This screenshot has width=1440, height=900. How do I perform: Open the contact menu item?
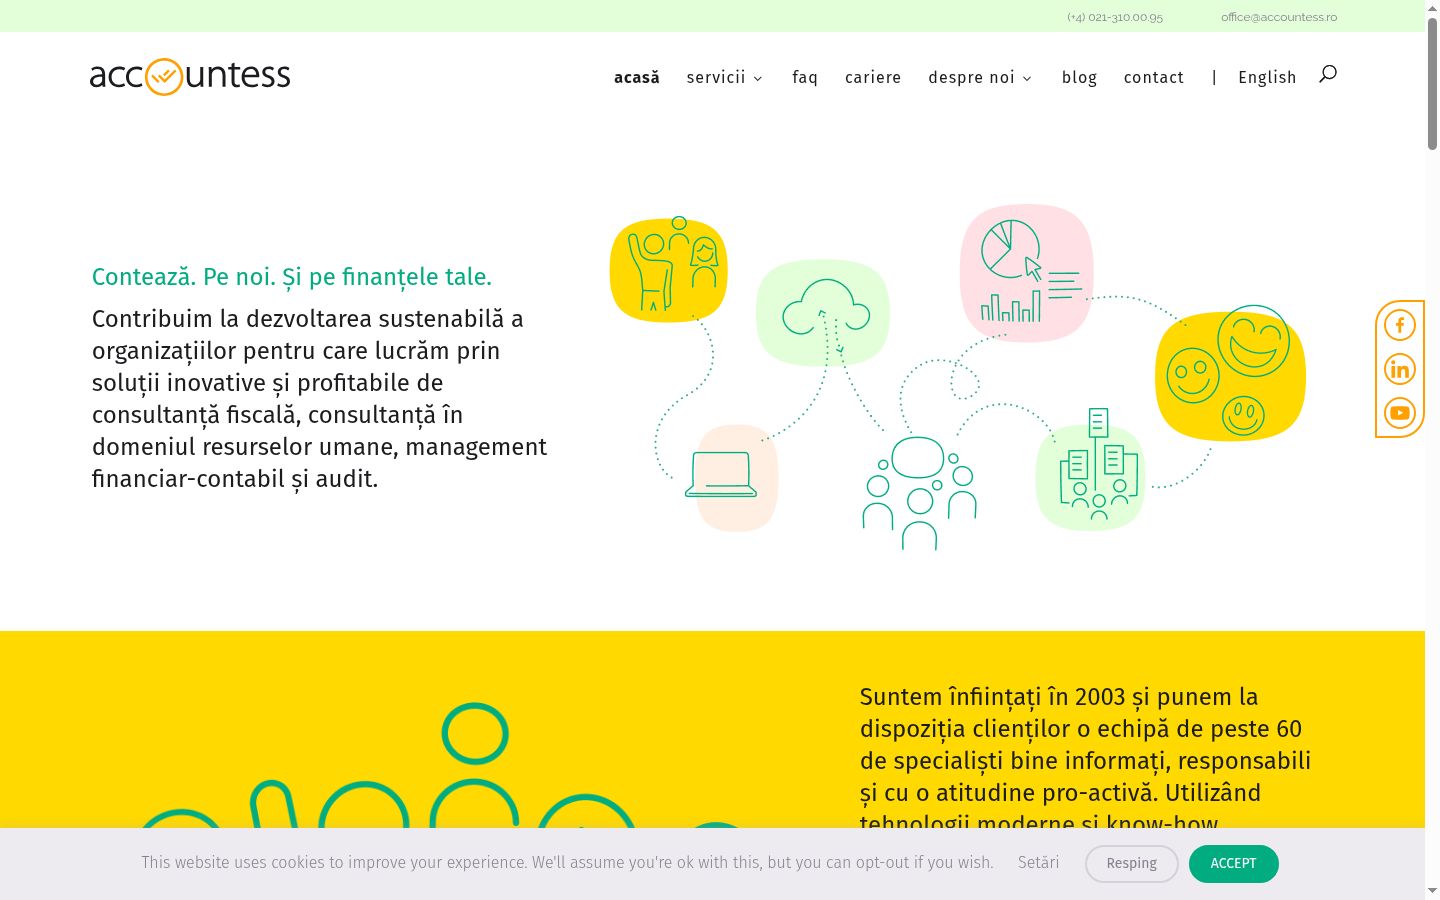coord(1154,77)
